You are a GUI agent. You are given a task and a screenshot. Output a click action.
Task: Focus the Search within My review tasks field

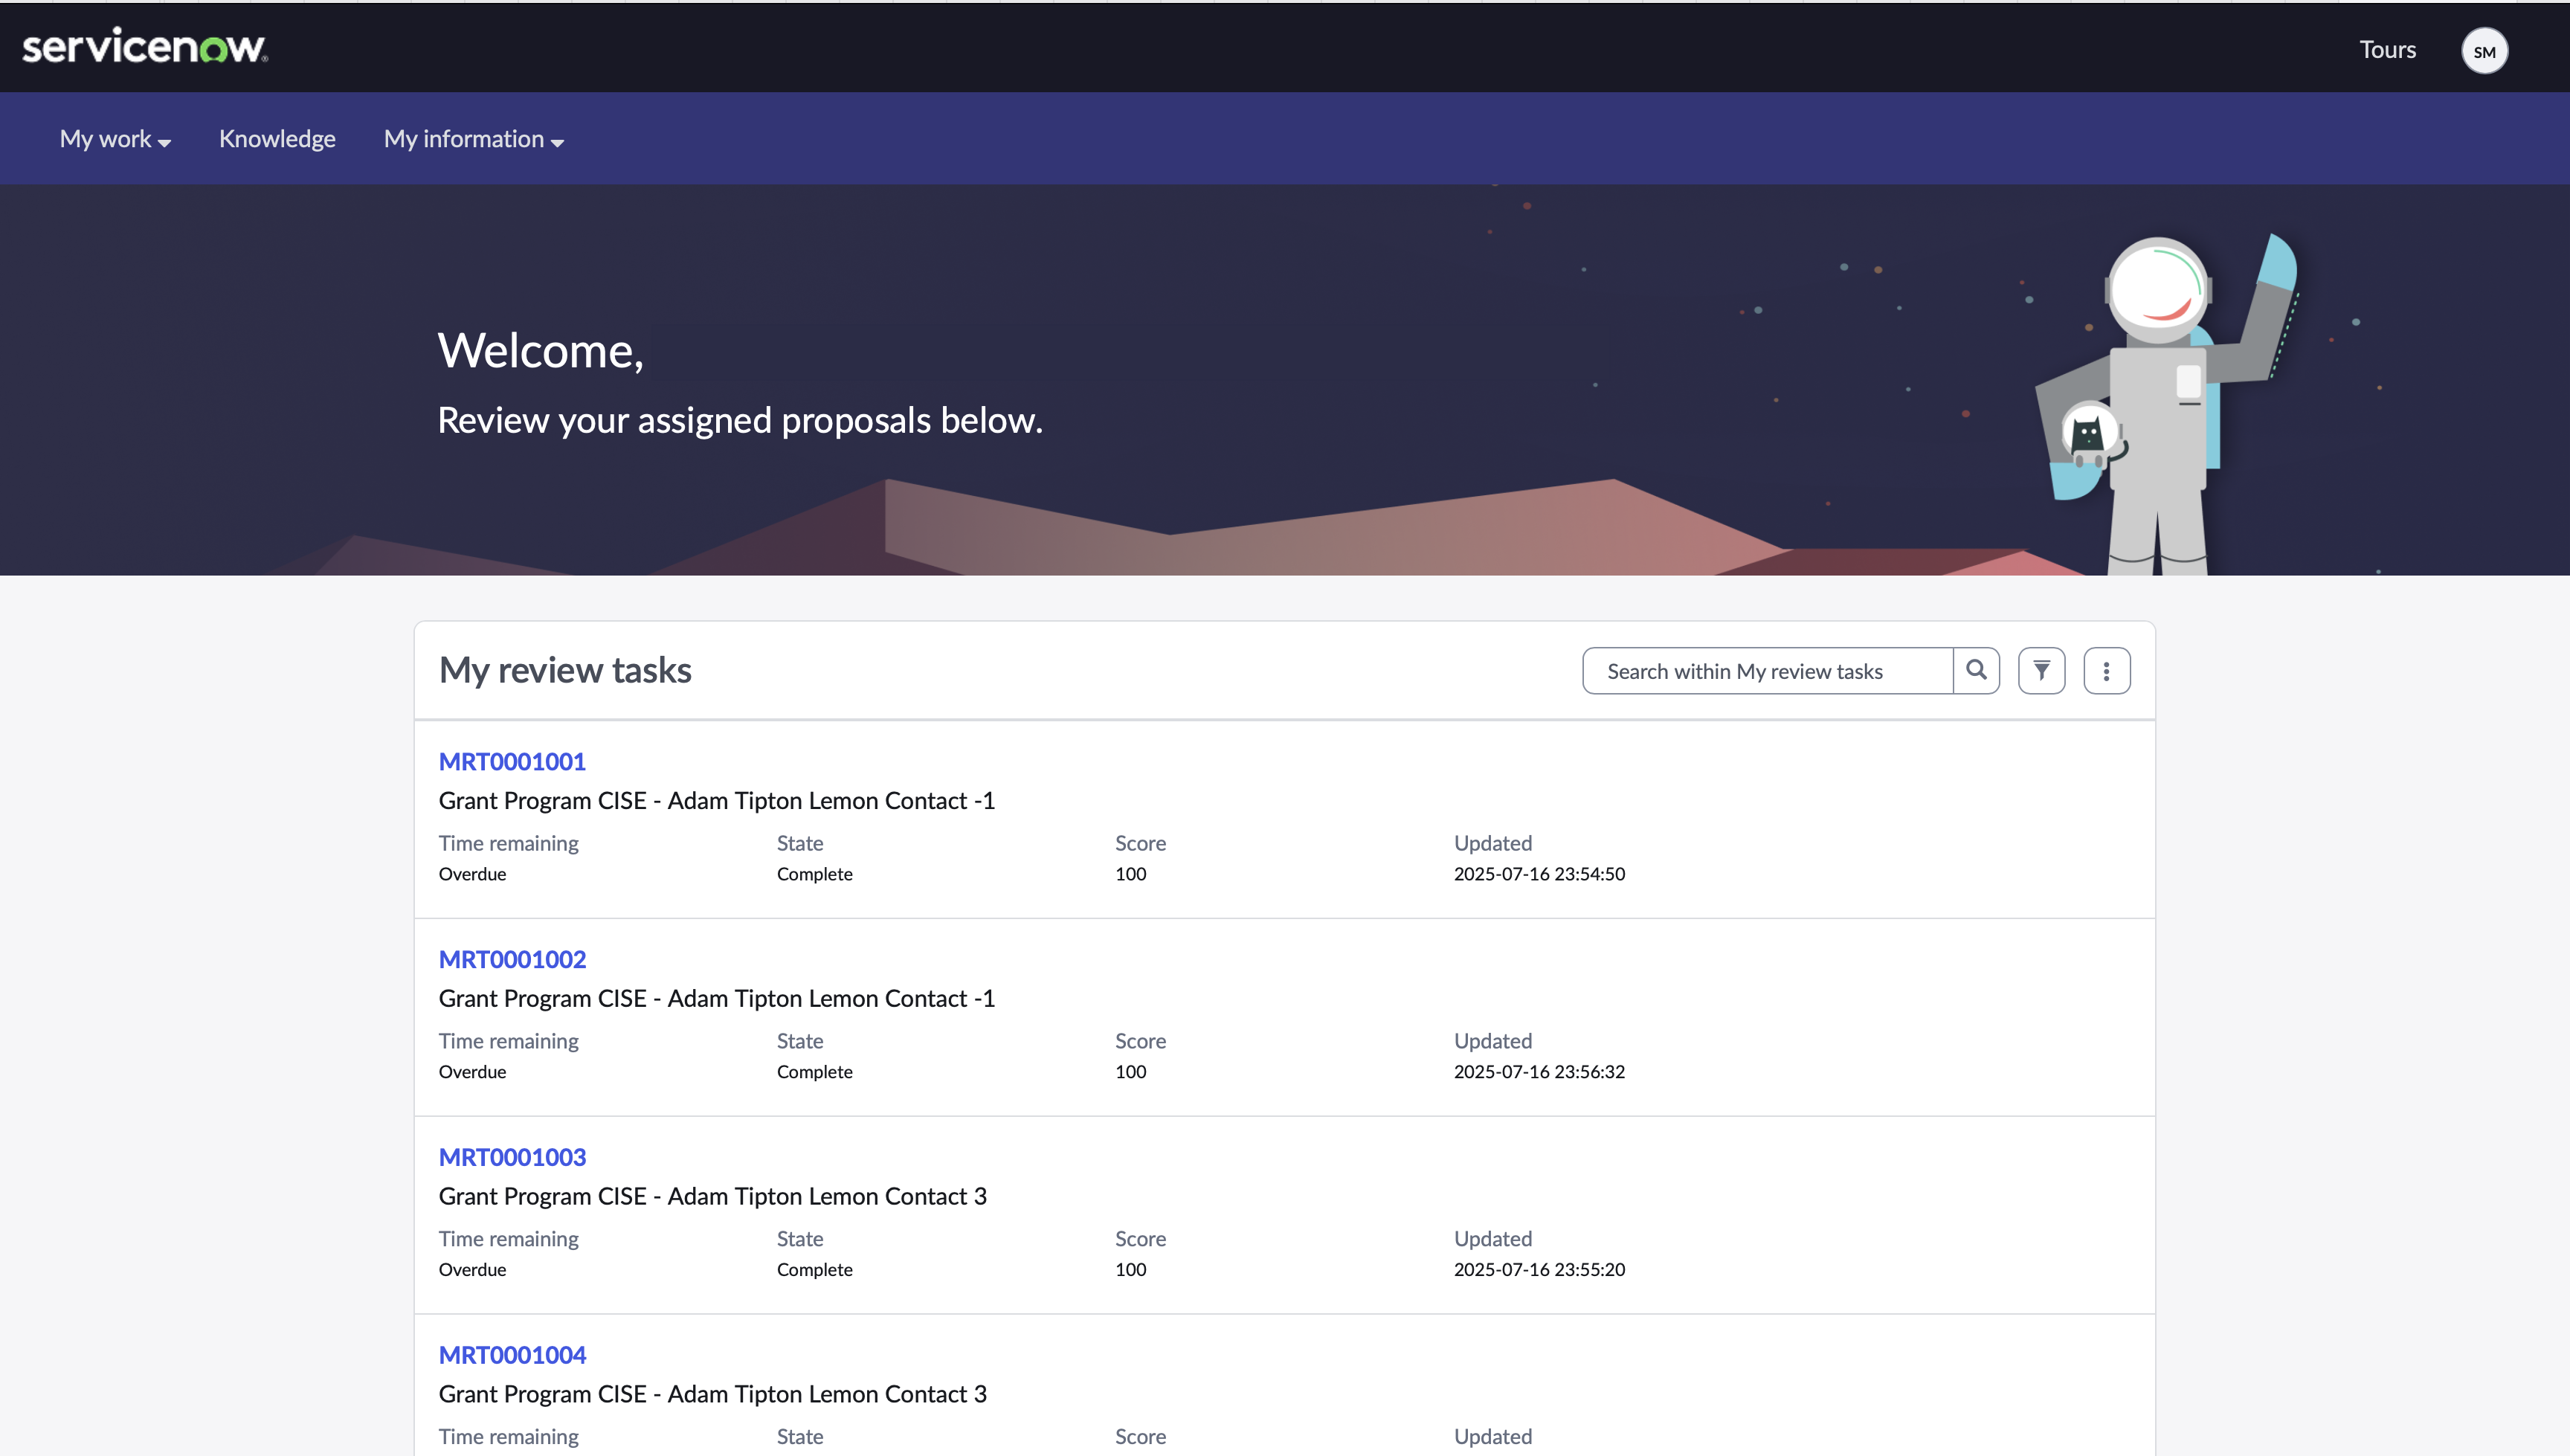point(1767,670)
